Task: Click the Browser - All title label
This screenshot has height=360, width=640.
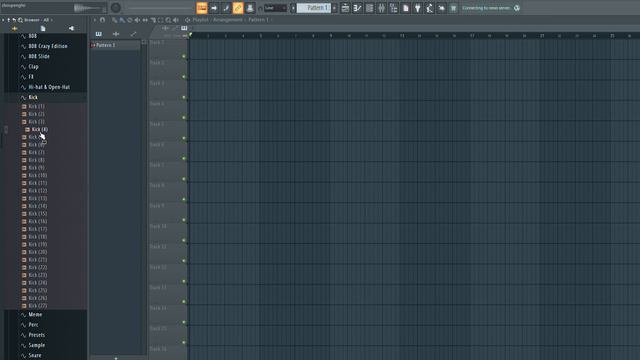Action: (37, 20)
